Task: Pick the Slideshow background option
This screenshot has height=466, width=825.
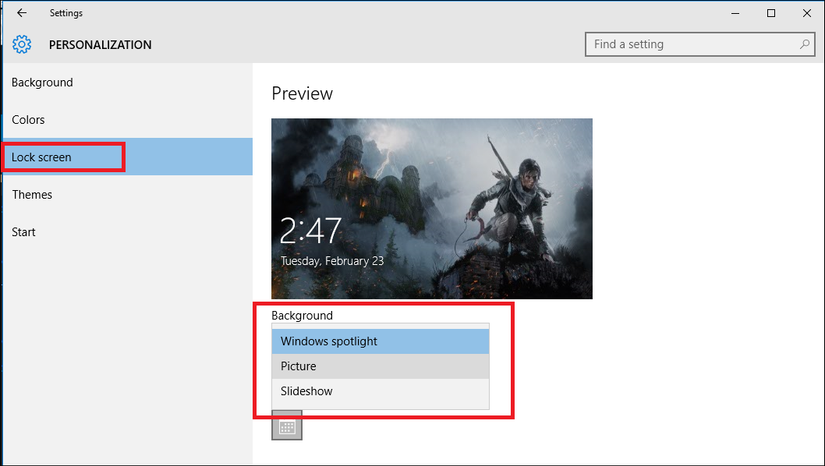Action: 380,392
